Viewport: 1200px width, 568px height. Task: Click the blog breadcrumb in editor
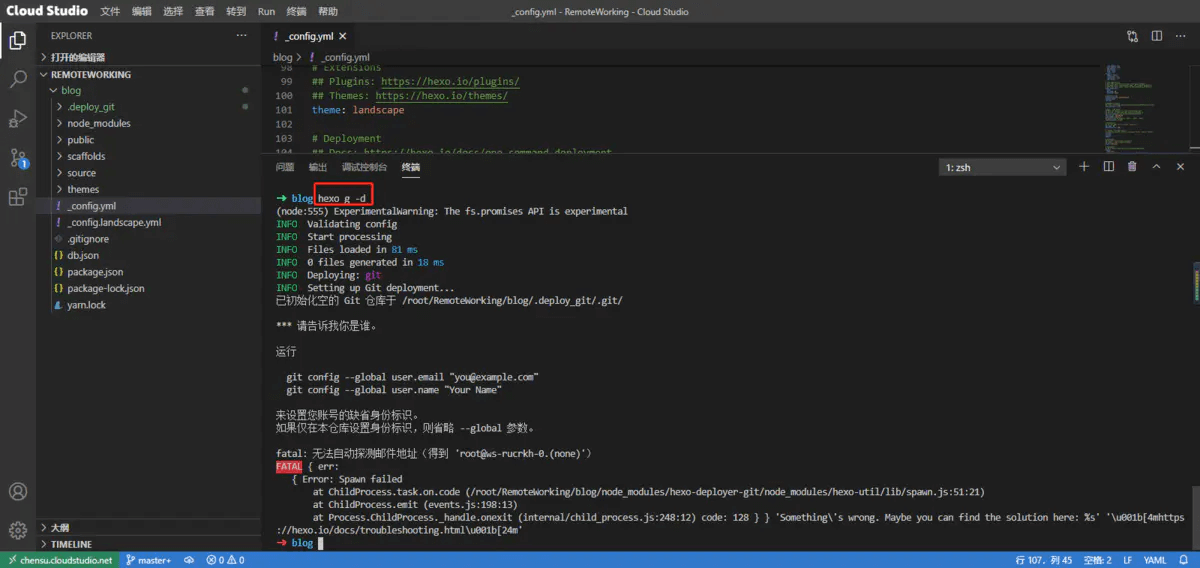point(283,57)
